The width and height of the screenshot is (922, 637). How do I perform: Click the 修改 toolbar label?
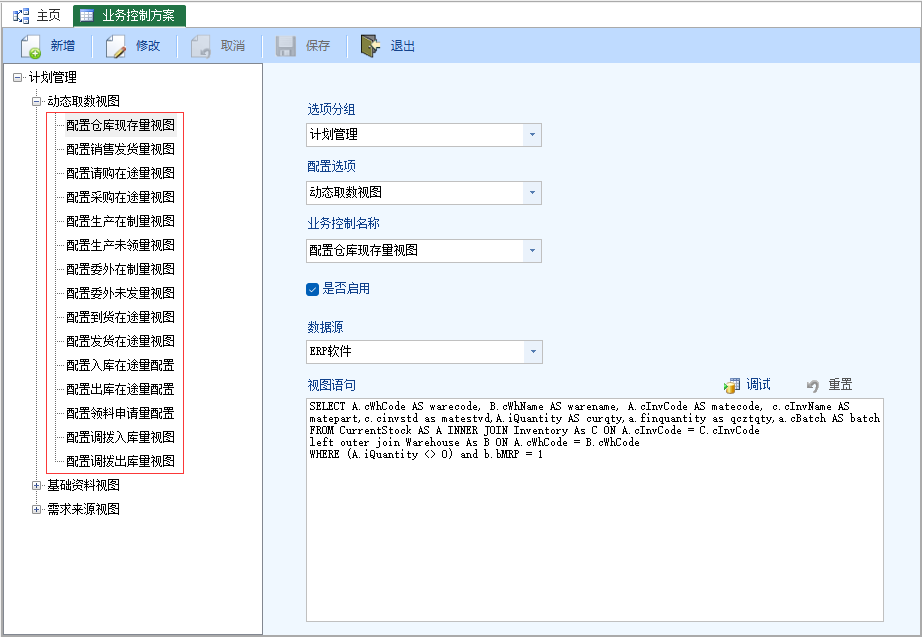click(148, 46)
